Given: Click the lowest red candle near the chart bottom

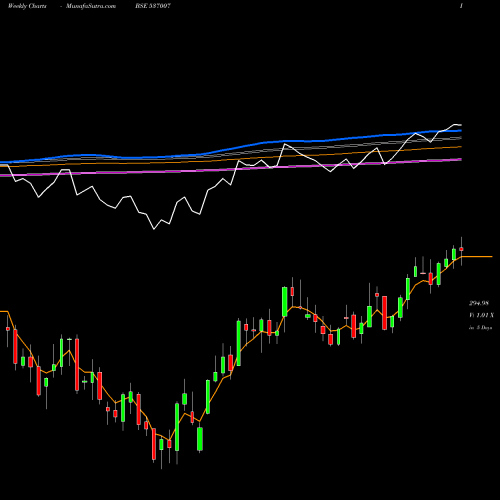Looking at the screenshot, I should tap(154, 444).
